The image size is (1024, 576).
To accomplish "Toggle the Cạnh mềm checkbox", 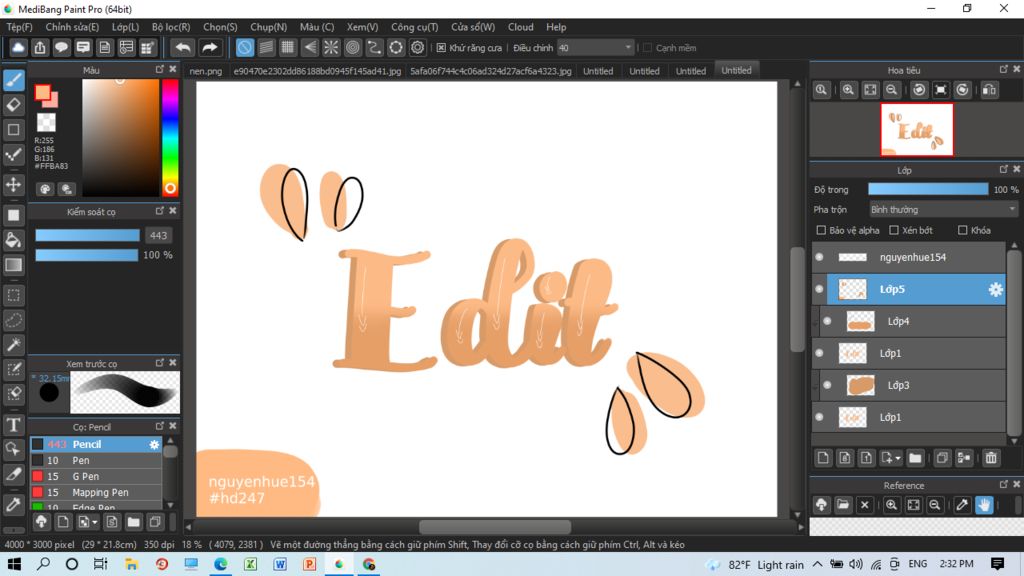I will [x=648, y=48].
